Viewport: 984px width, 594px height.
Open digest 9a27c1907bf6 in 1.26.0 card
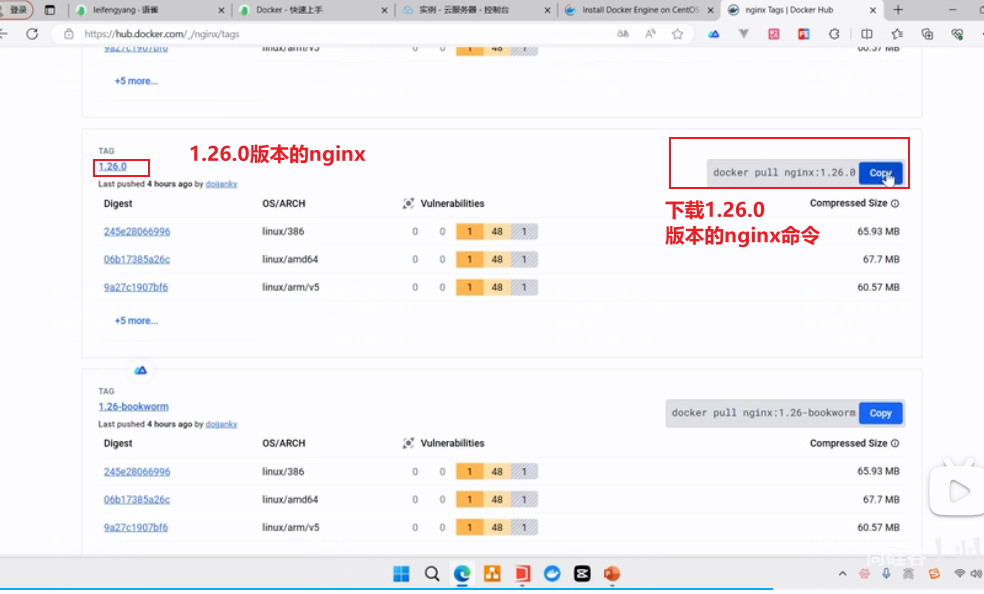tap(136, 287)
